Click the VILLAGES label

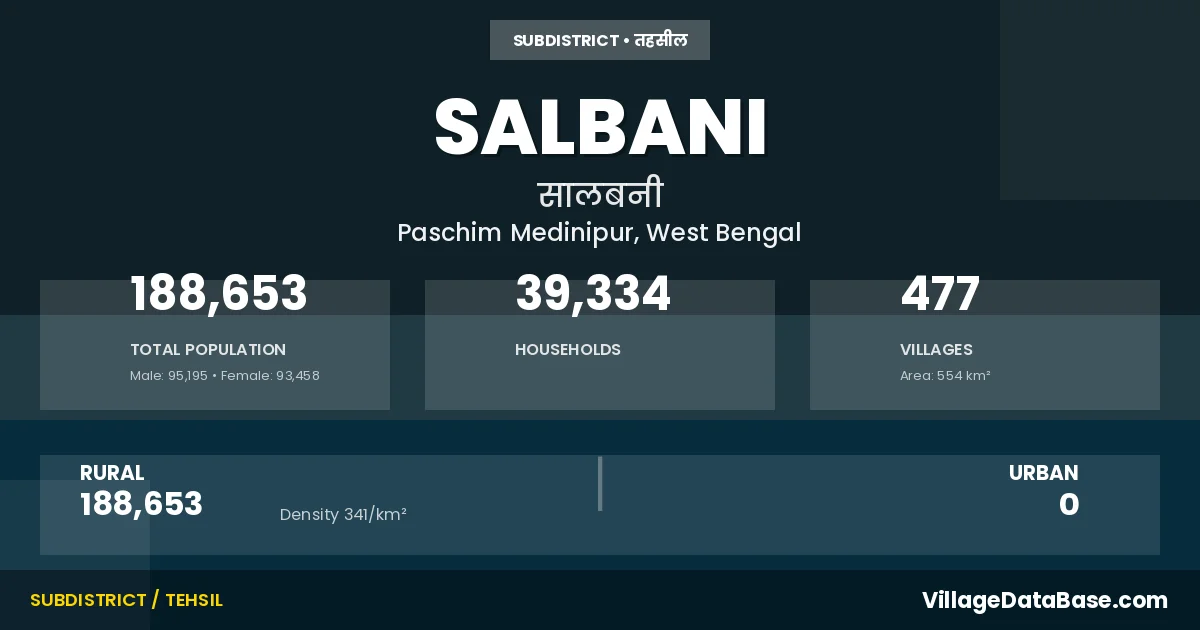click(936, 350)
